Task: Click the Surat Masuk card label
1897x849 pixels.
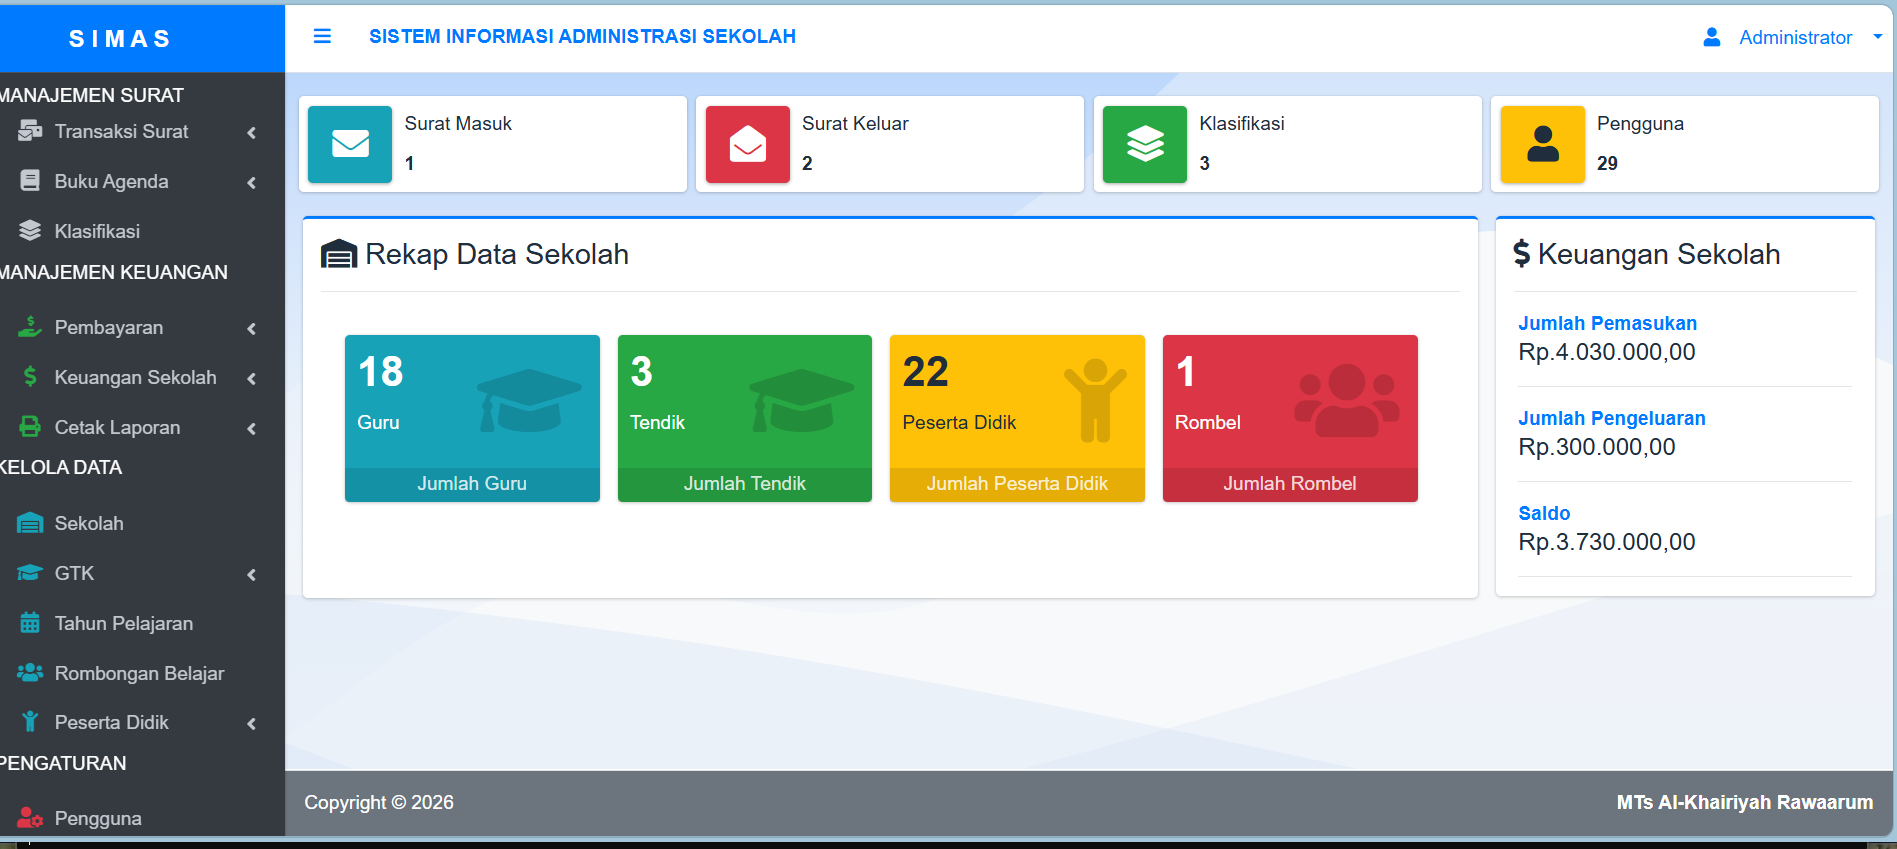Action: 458,123
